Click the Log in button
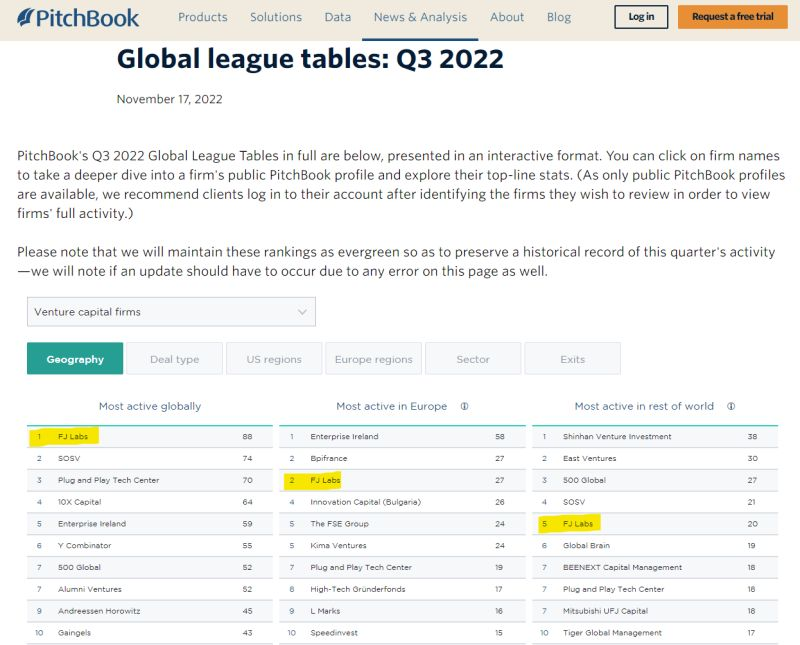 pos(641,17)
